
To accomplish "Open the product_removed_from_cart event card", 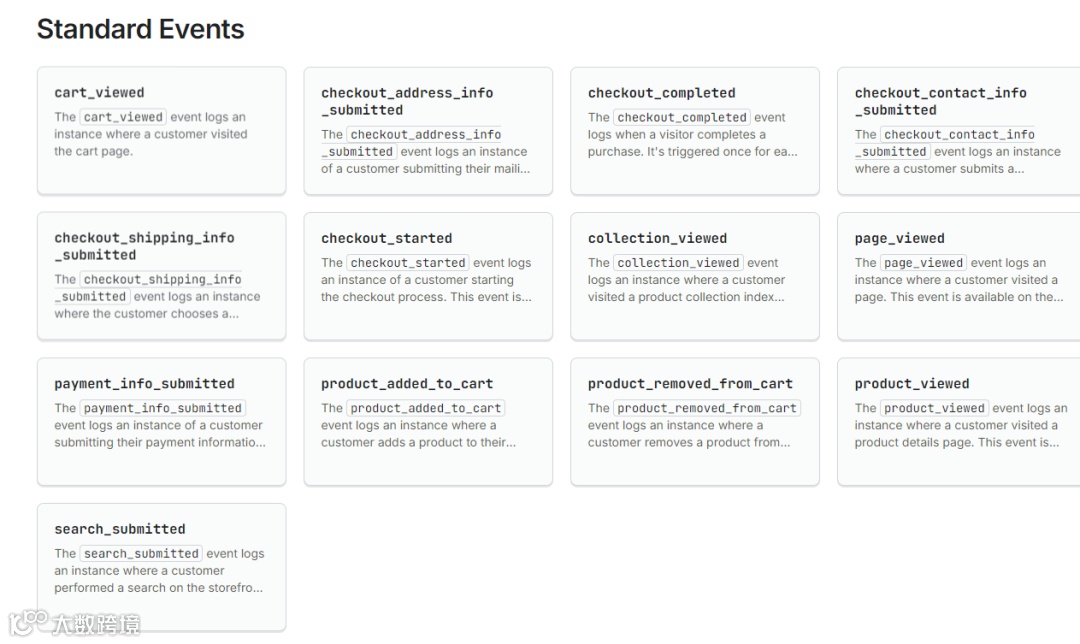I will [x=695, y=420].
